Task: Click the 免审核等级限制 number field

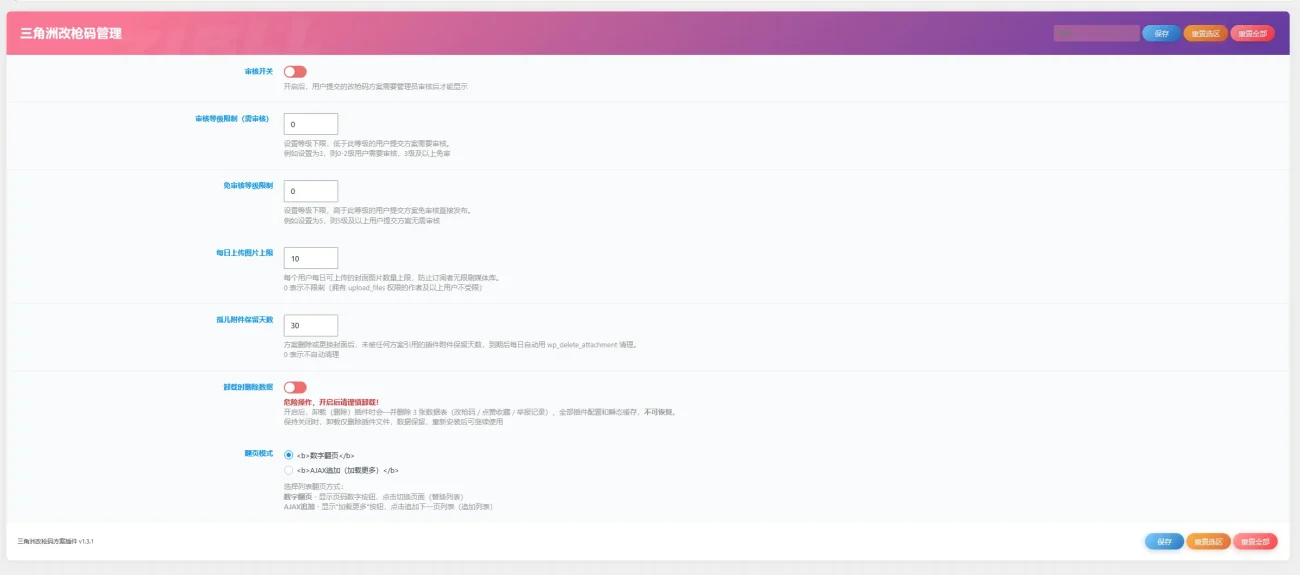Action: (311, 191)
